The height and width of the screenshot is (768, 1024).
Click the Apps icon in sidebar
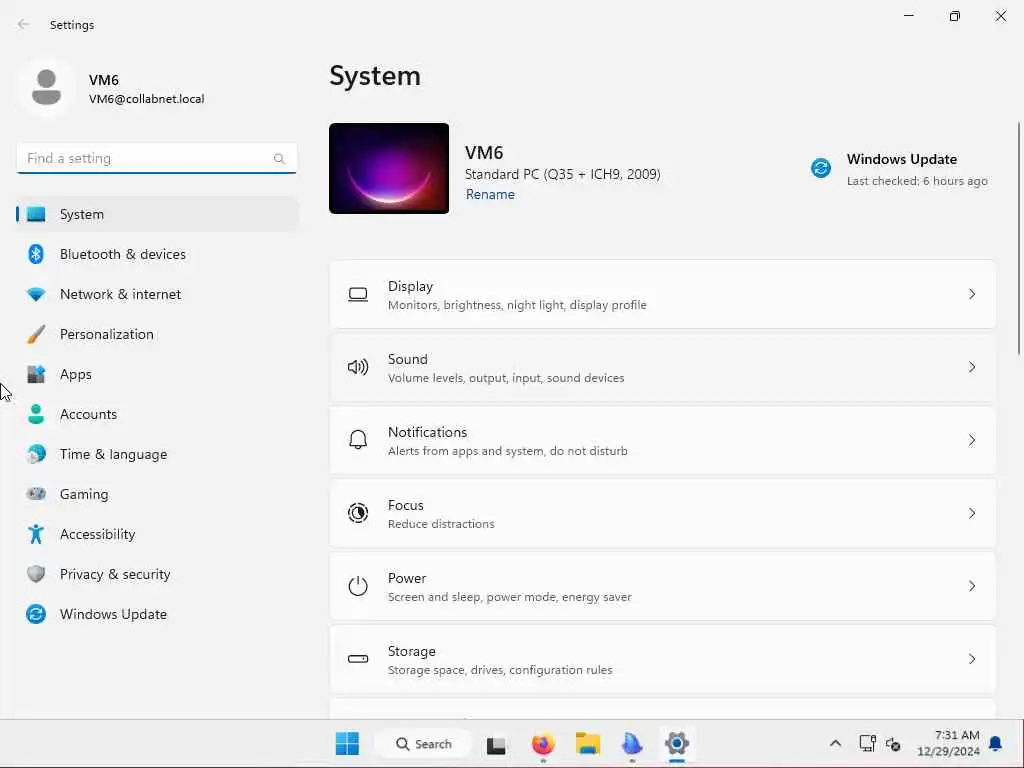click(x=36, y=374)
